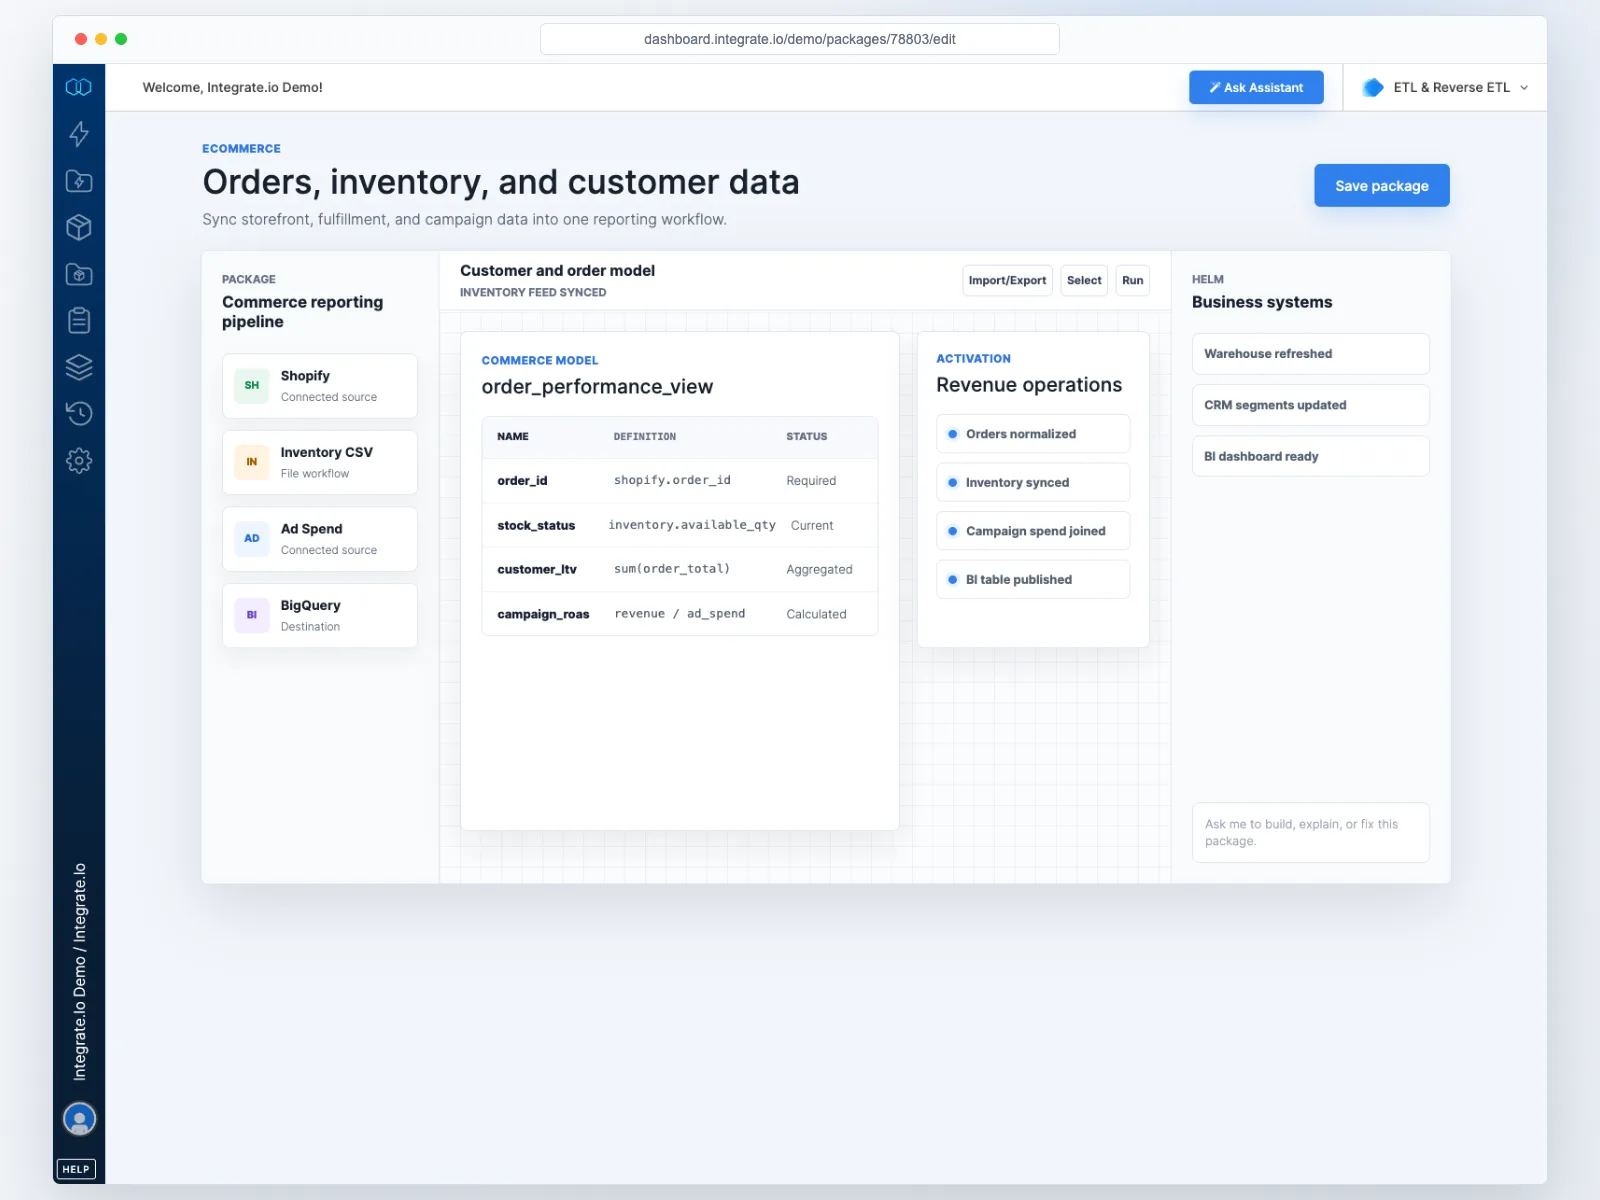The width and height of the screenshot is (1600, 1200).
Task: Click the user avatar in the sidebar
Action: tap(79, 1118)
